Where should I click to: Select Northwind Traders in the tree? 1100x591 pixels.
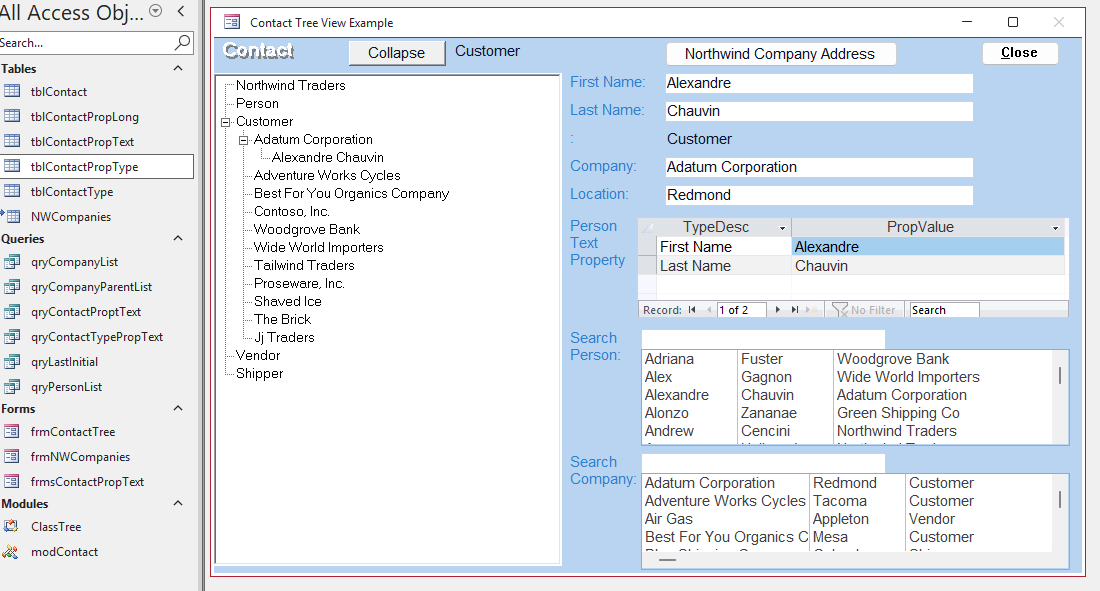(x=290, y=86)
